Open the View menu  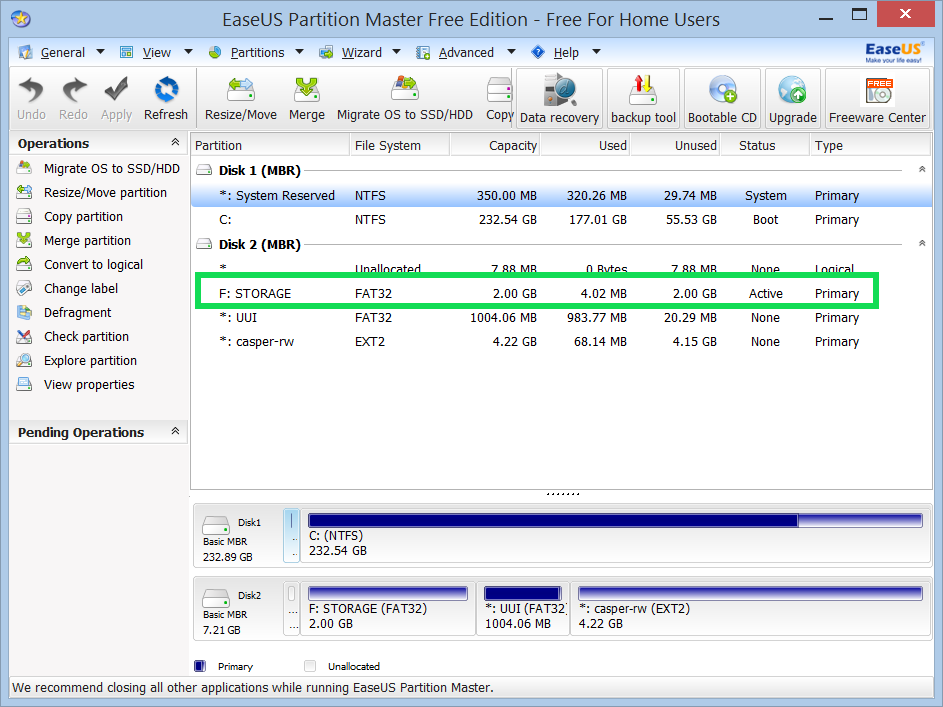click(x=156, y=53)
